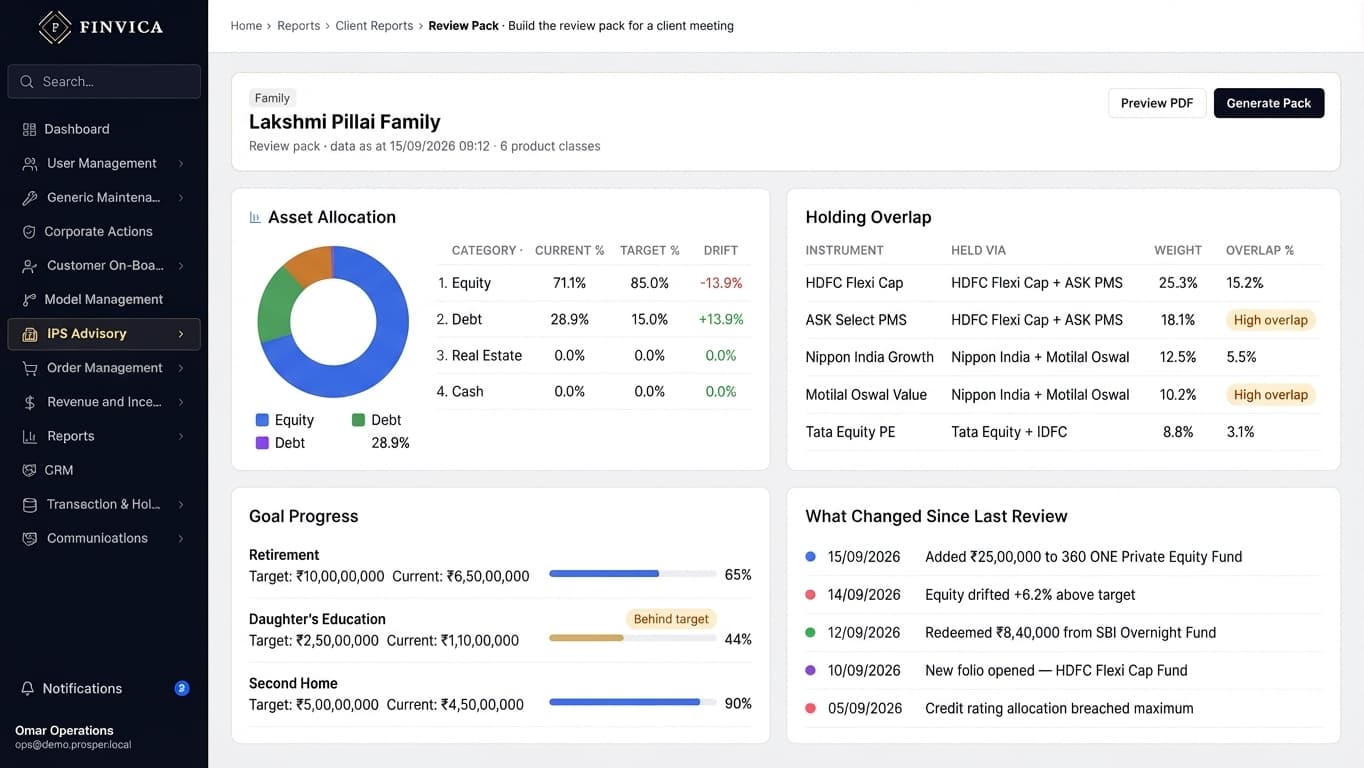Viewport: 1364px width, 768px height.
Task: Click the Daughter's Education progress bar
Action: pyautogui.click(x=633, y=638)
